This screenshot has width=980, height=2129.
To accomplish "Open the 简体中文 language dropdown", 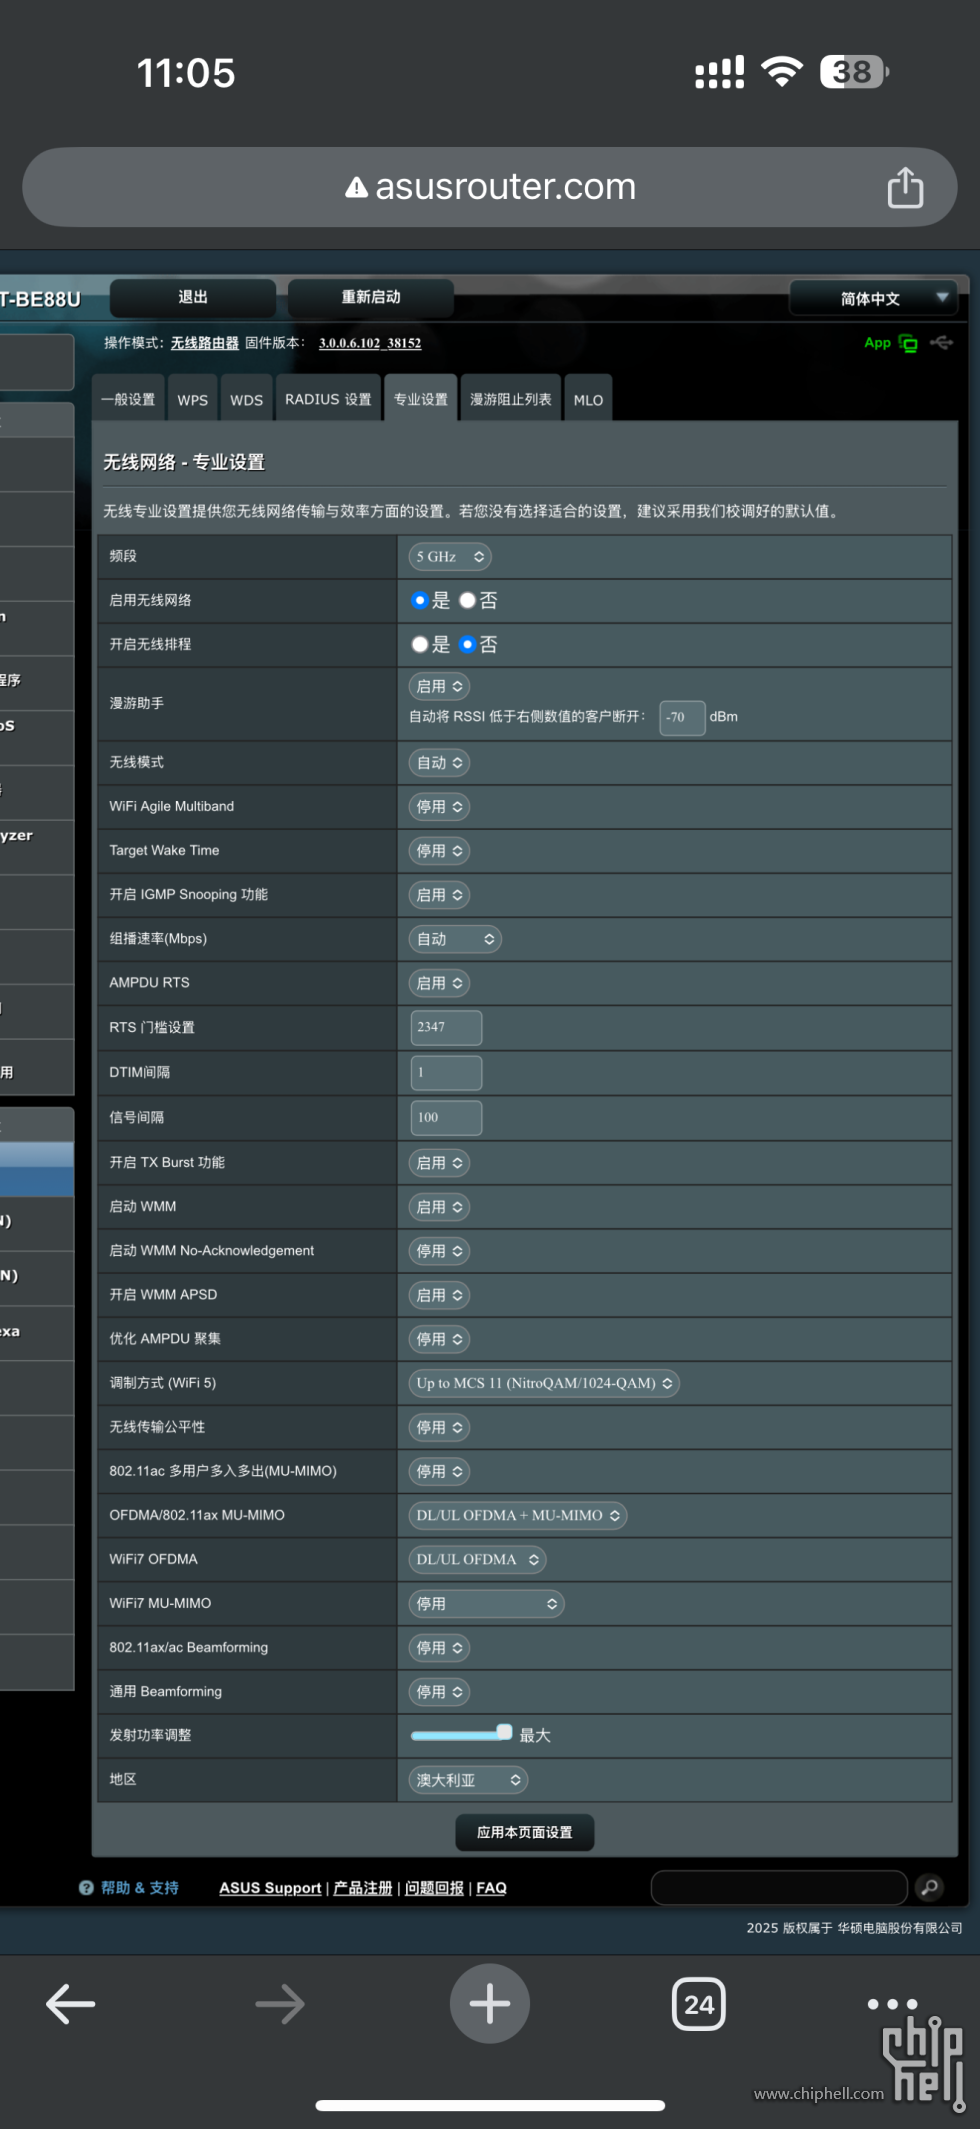I will pyautogui.click(x=873, y=298).
